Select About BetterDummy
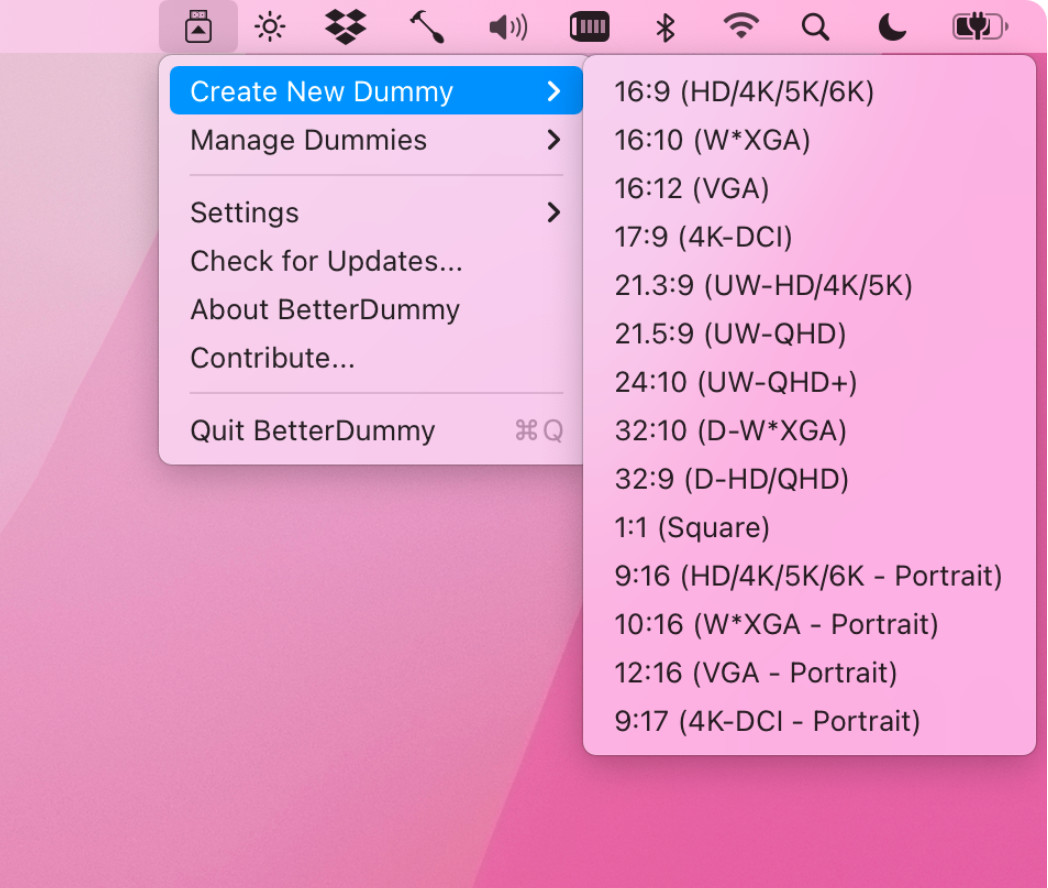The image size is (1048, 888). pyautogui.click(x=376, y=309)
